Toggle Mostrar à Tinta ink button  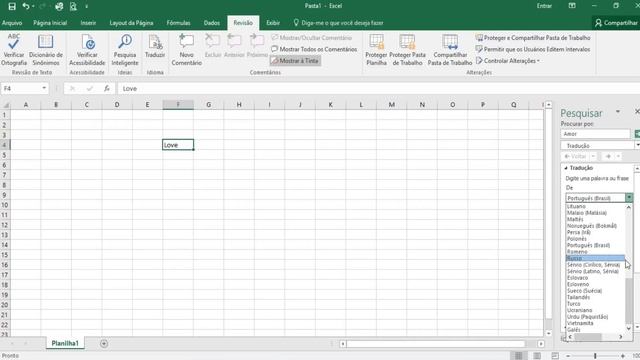click(x=295, y=60)
